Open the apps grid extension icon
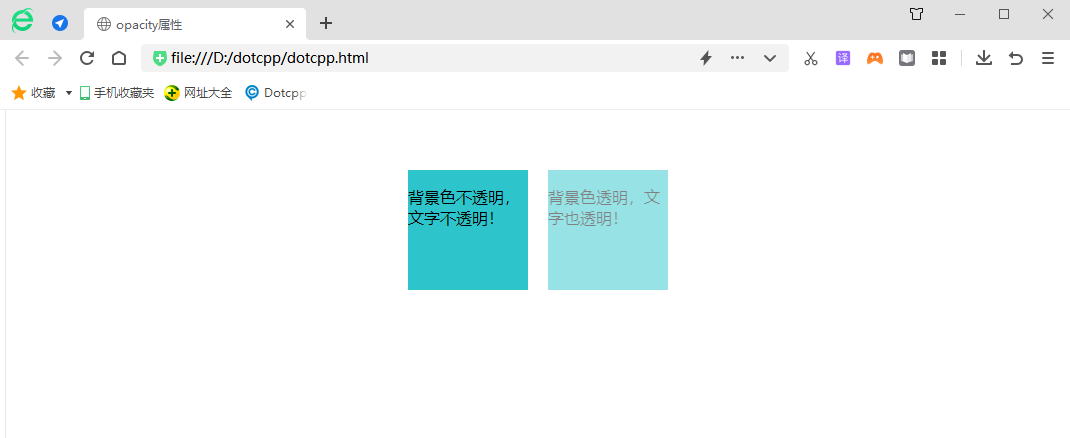Screen dimensions: 1070x438 pyautogui.click(x=938, y=58)
